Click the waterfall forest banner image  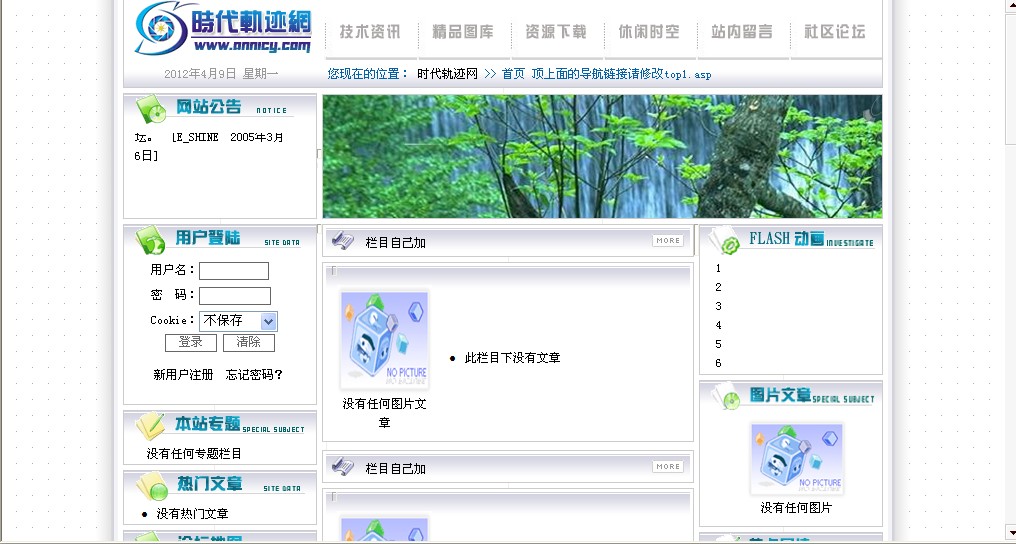tap(602, 156)
